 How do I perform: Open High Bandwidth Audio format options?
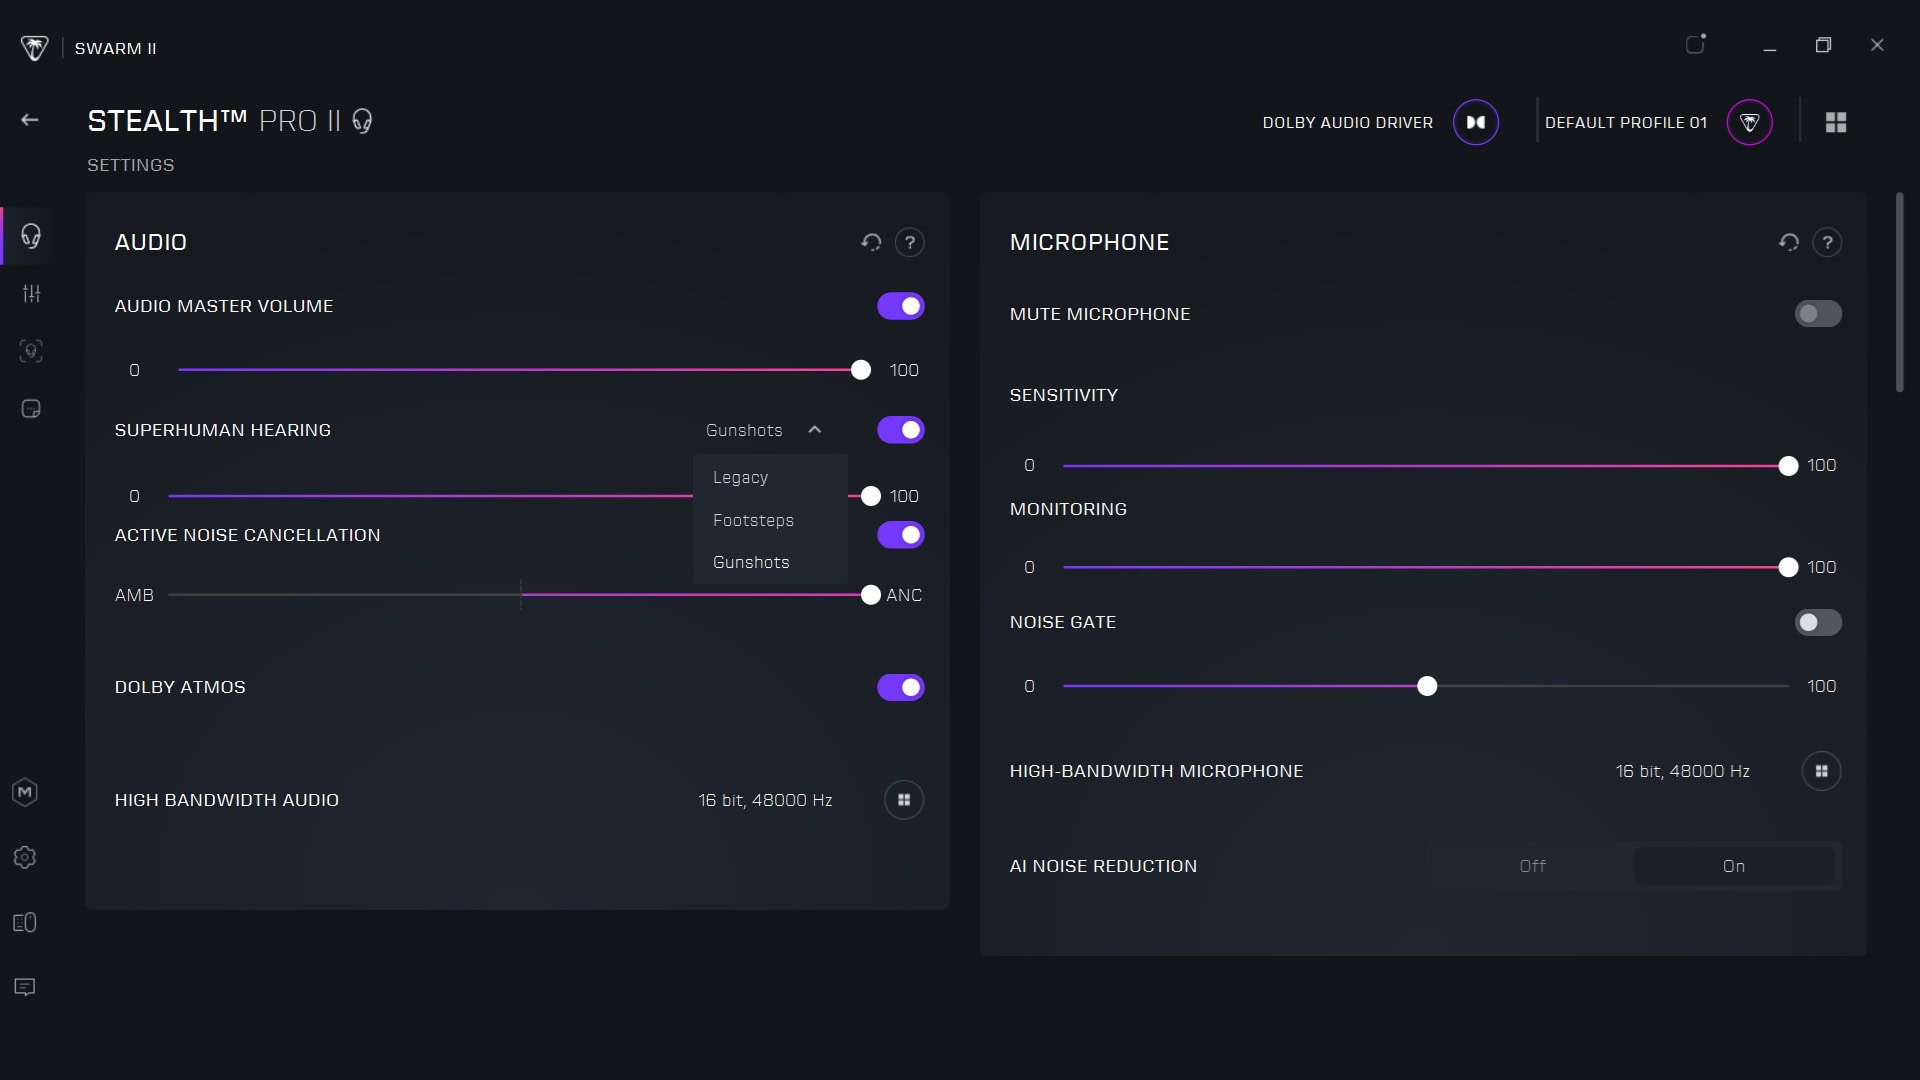pos(904,800)
